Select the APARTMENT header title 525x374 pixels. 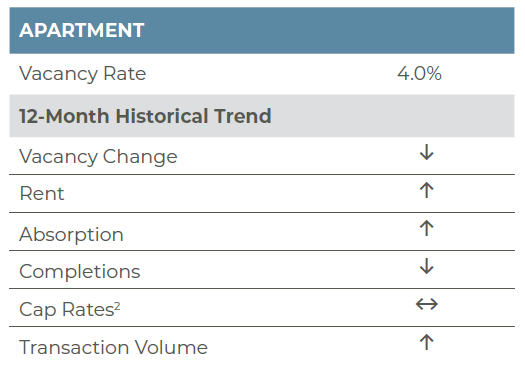(82, 30)
